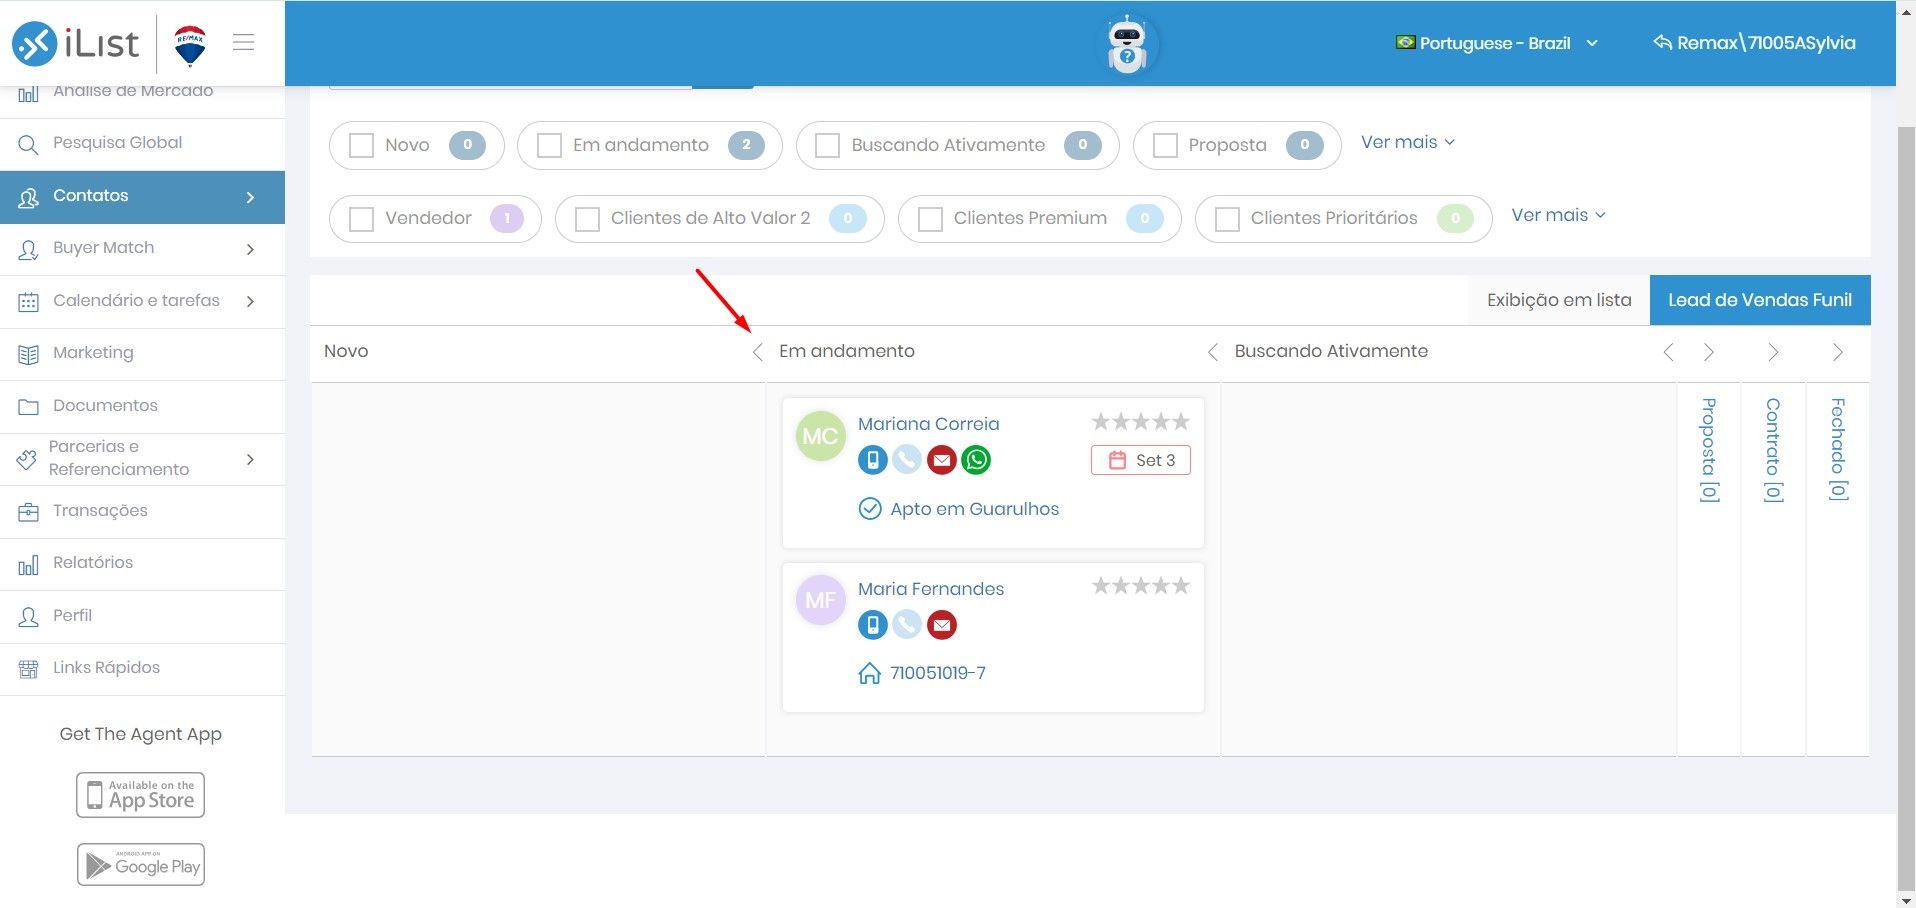
Task: Click the RE/MAX balloon logo
Action: [190, 44]
